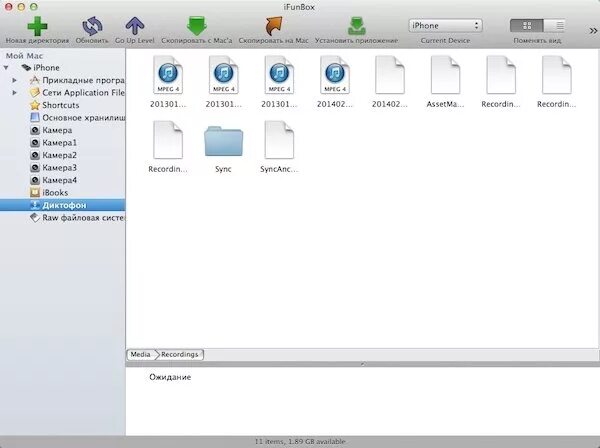Select the Sync folder
The image size is (600, 448).
tap(223, 147)
